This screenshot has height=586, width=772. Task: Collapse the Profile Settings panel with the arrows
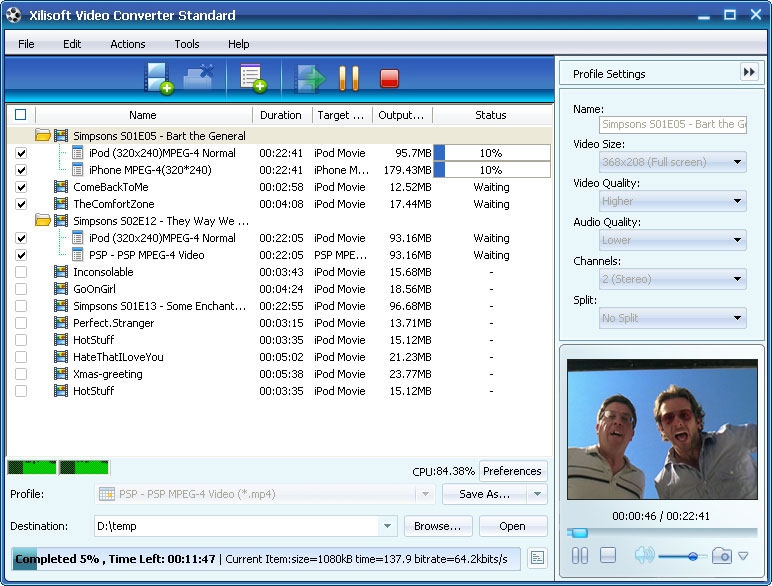tap(749, 72)
